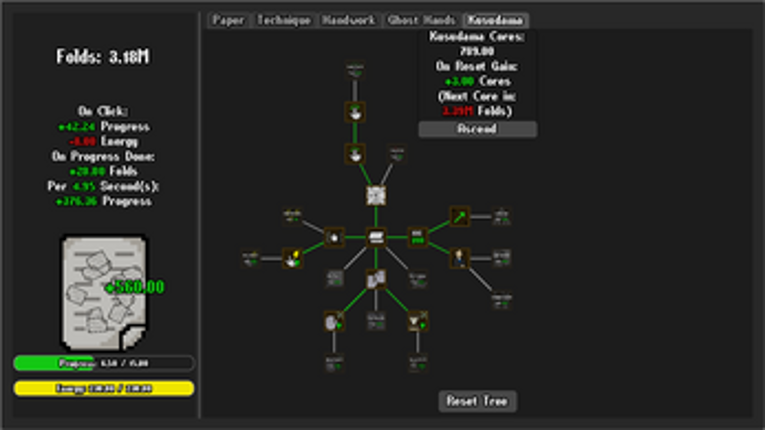
Task: Select the central paper stack node of the tree
Action: point(376,237)
